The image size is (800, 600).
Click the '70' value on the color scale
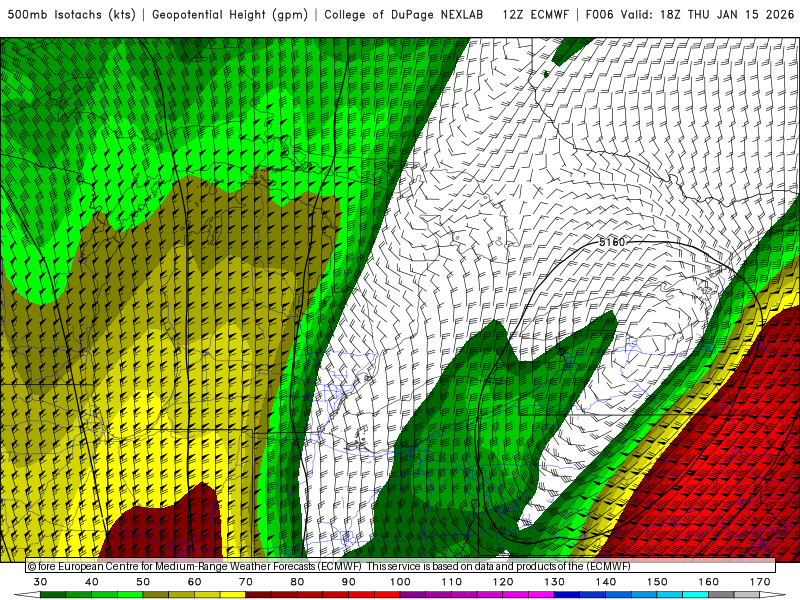click(246, 582)
